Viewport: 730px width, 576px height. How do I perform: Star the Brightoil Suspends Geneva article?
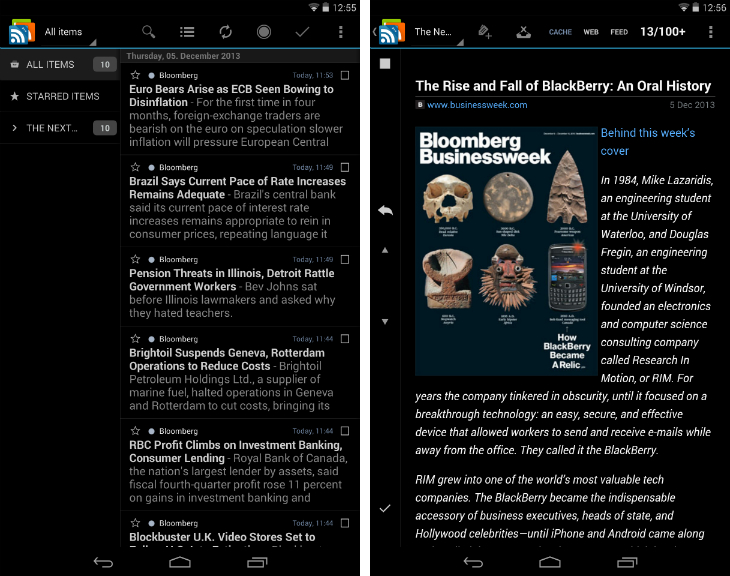point(135,339)
